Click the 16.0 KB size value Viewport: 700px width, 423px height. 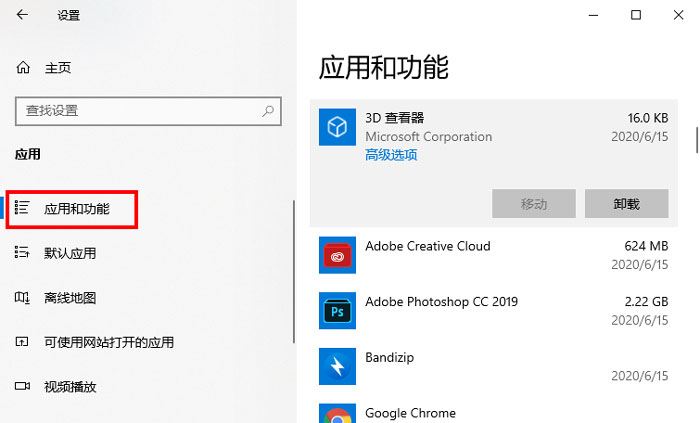tap(648, 118)
